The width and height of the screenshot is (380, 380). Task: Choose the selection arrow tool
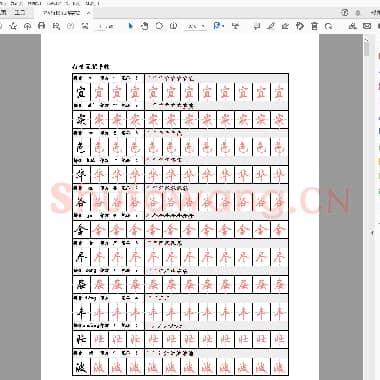[x=130, y=26]
